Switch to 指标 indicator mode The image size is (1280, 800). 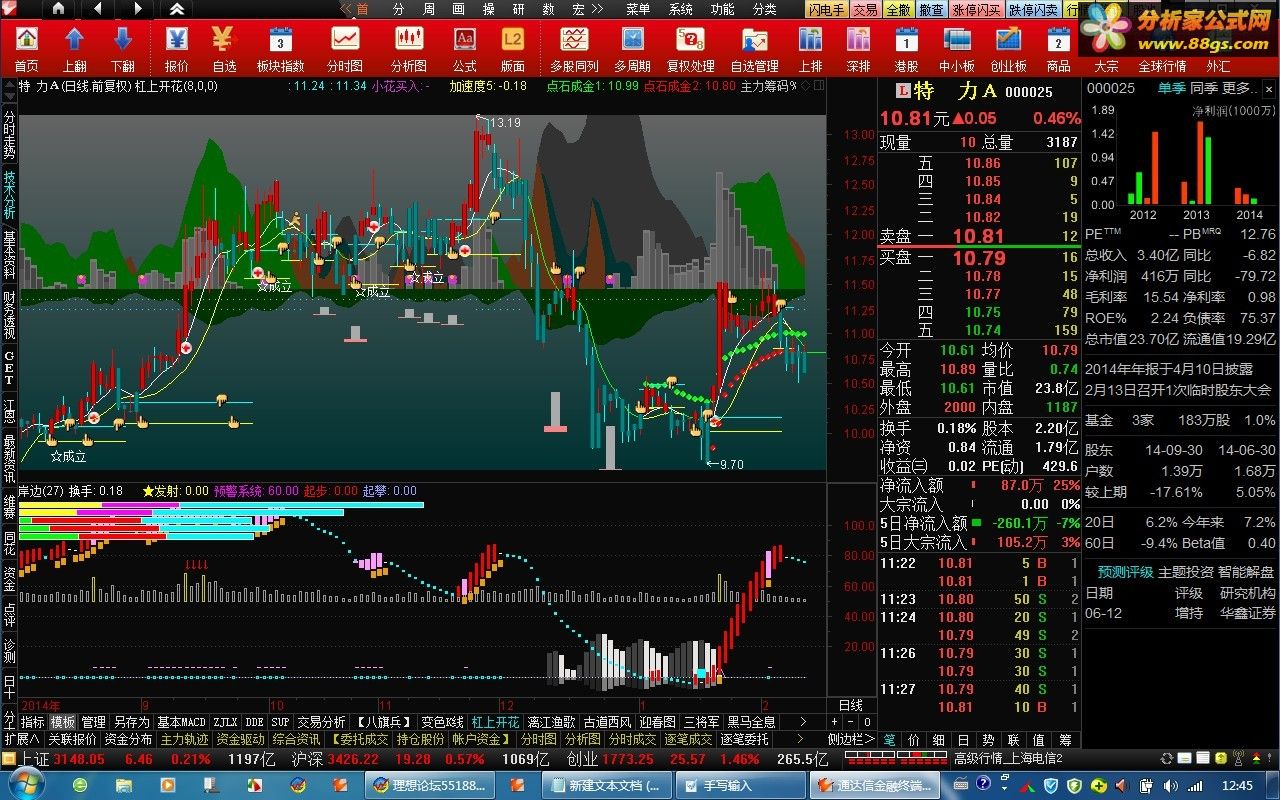pos(33,721)
